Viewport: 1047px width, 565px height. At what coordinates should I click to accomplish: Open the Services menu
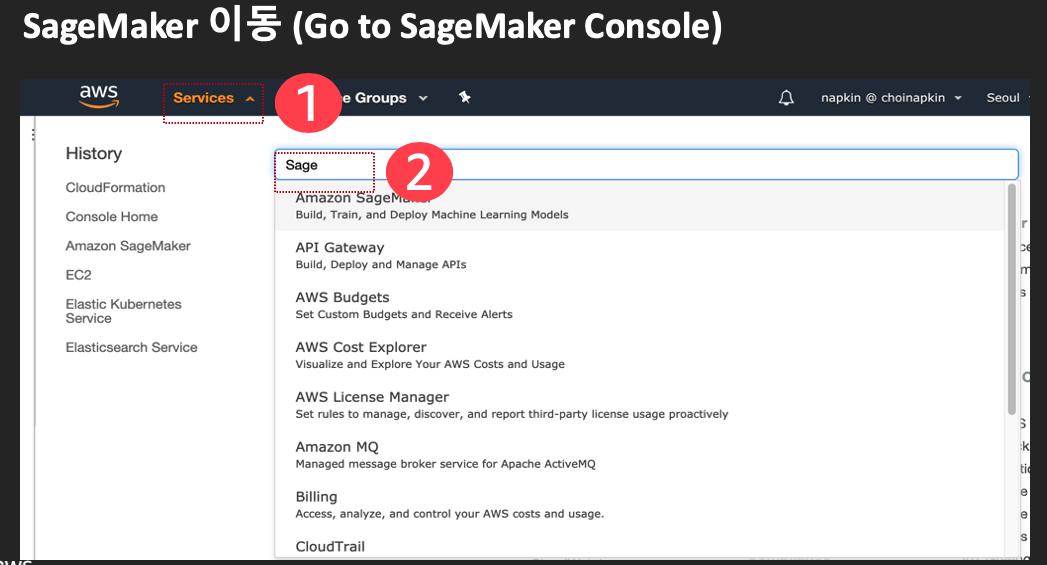click(x=213, y=98)
